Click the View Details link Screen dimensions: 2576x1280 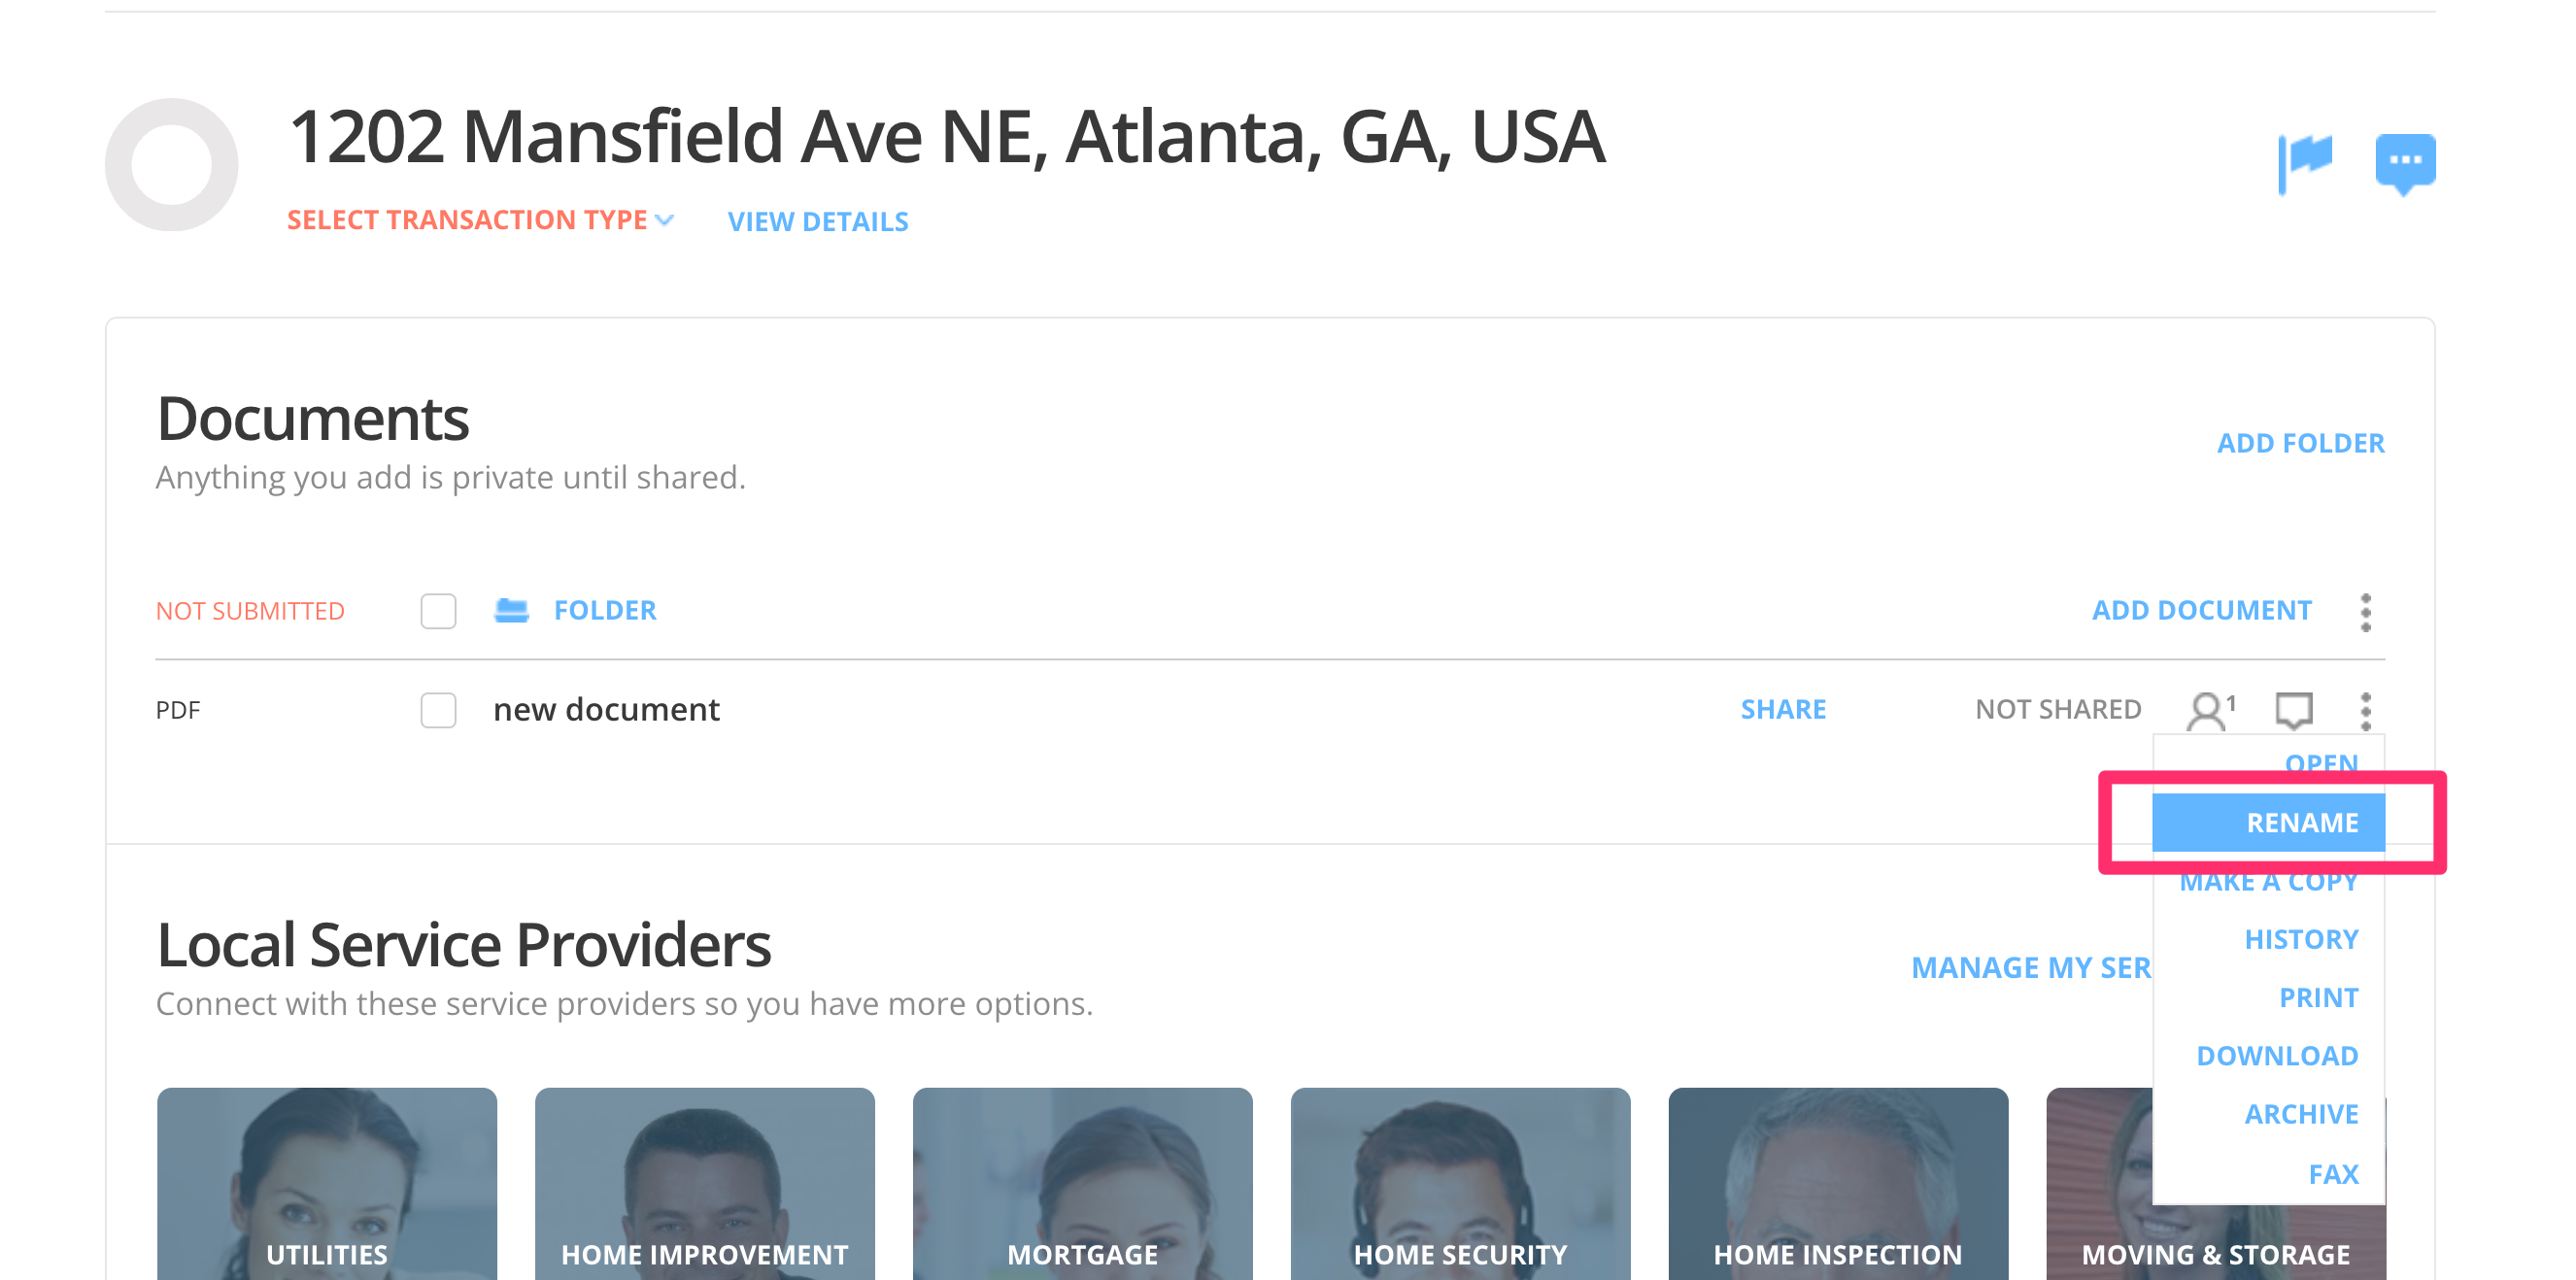(818, 222)
